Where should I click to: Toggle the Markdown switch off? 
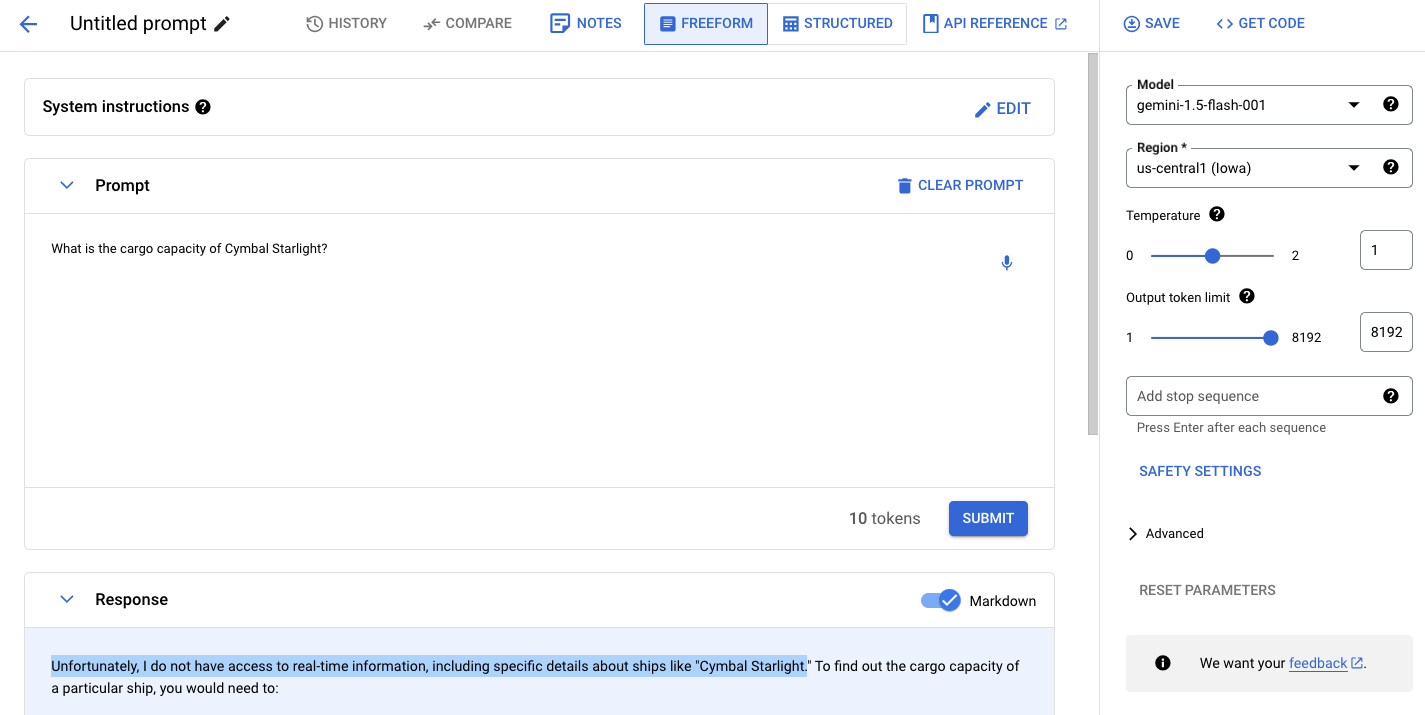point(941,601)
